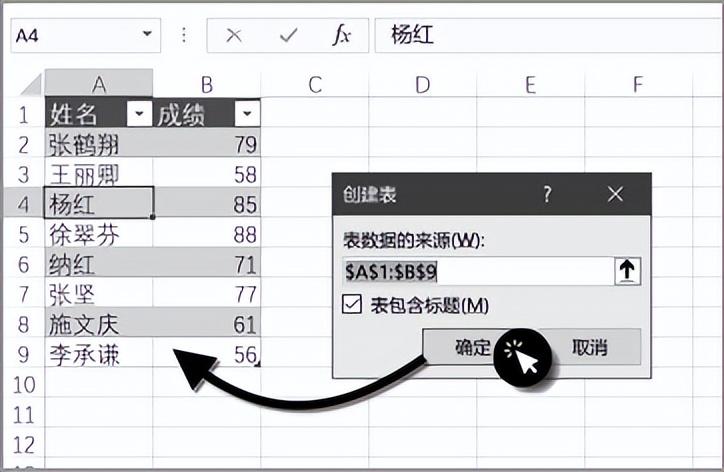This screenshot has height=472, width=724.
Task: Click the formula bar vertical dots handle
Action: tap(183, 35)
